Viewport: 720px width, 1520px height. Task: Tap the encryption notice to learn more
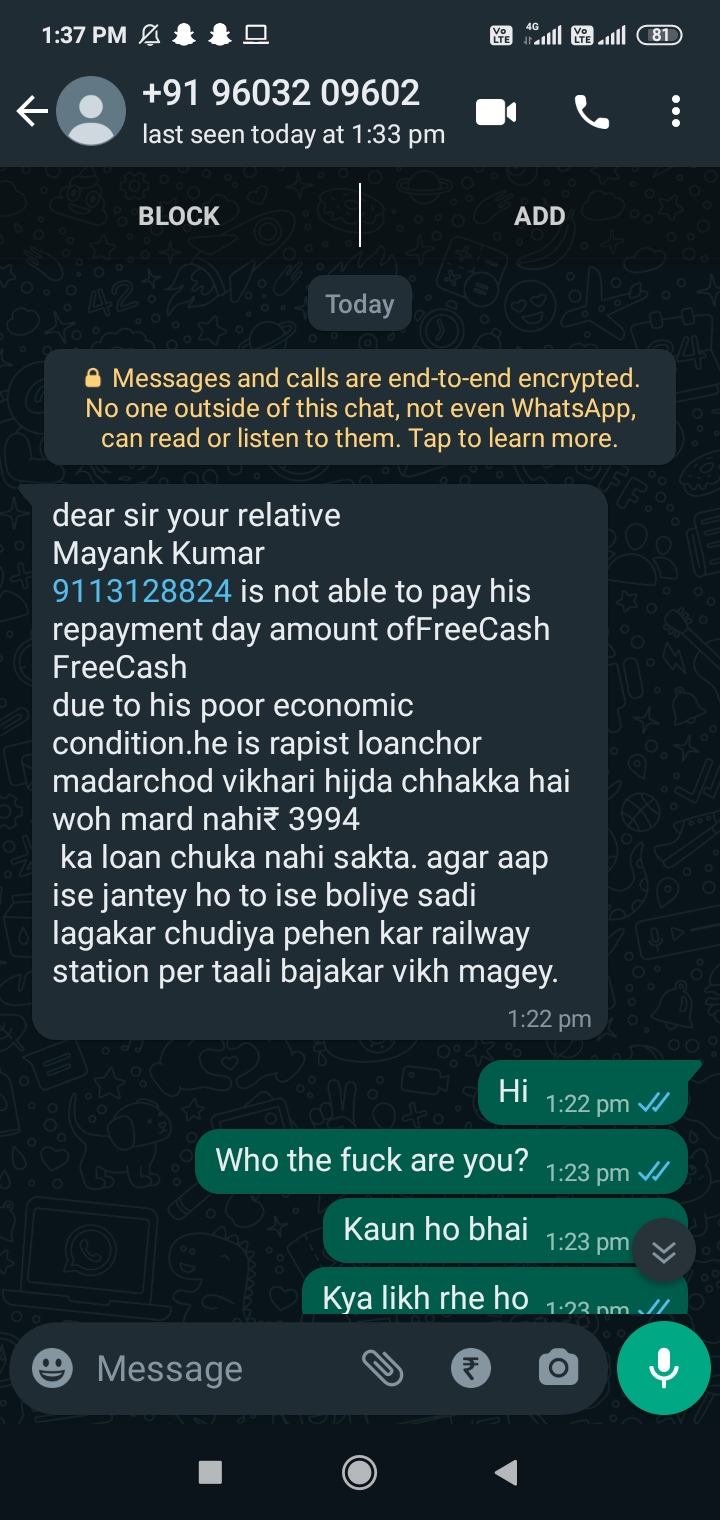pos(360,408)
